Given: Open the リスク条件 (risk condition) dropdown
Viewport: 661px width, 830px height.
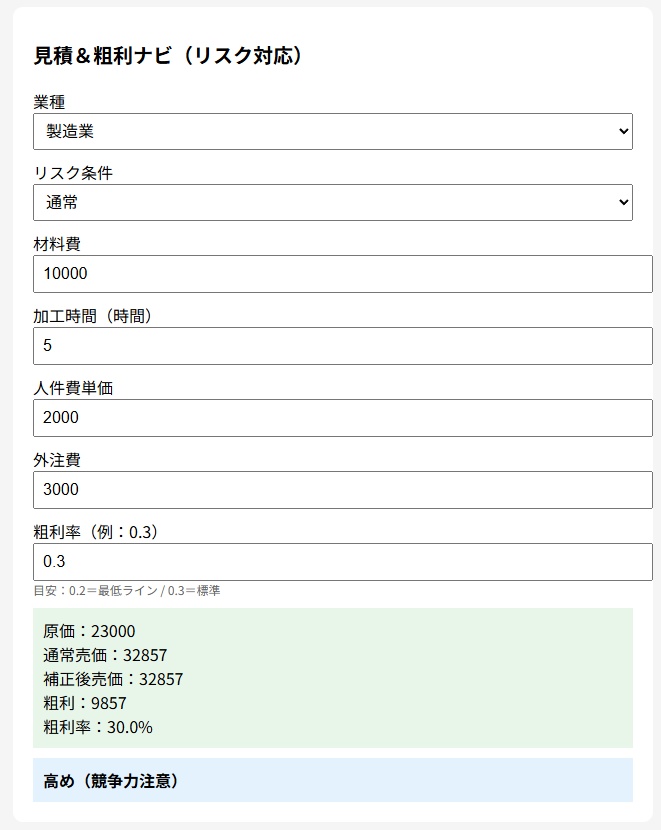Looking at the screenshot, I should click(x=330, y=202).
